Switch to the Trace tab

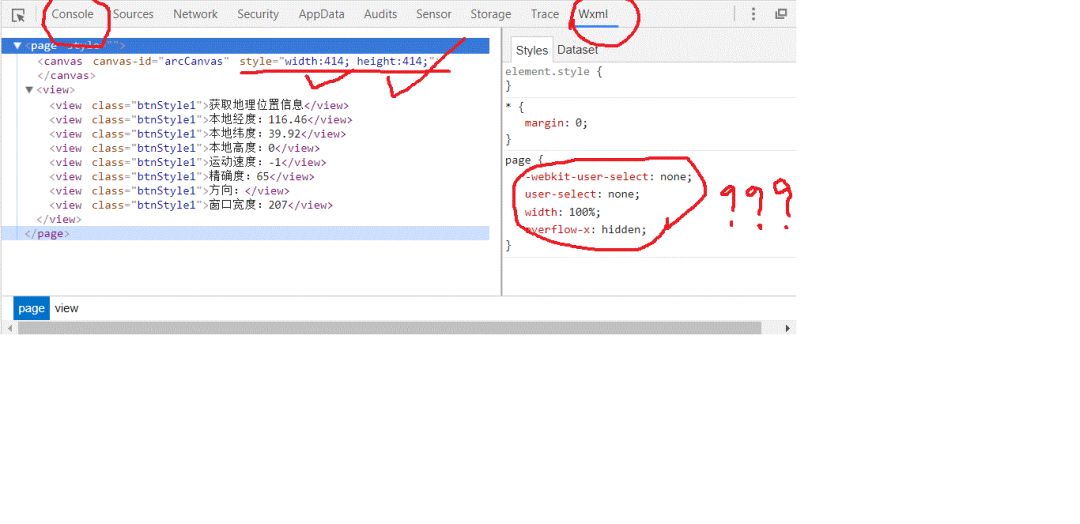pos(545,14)
